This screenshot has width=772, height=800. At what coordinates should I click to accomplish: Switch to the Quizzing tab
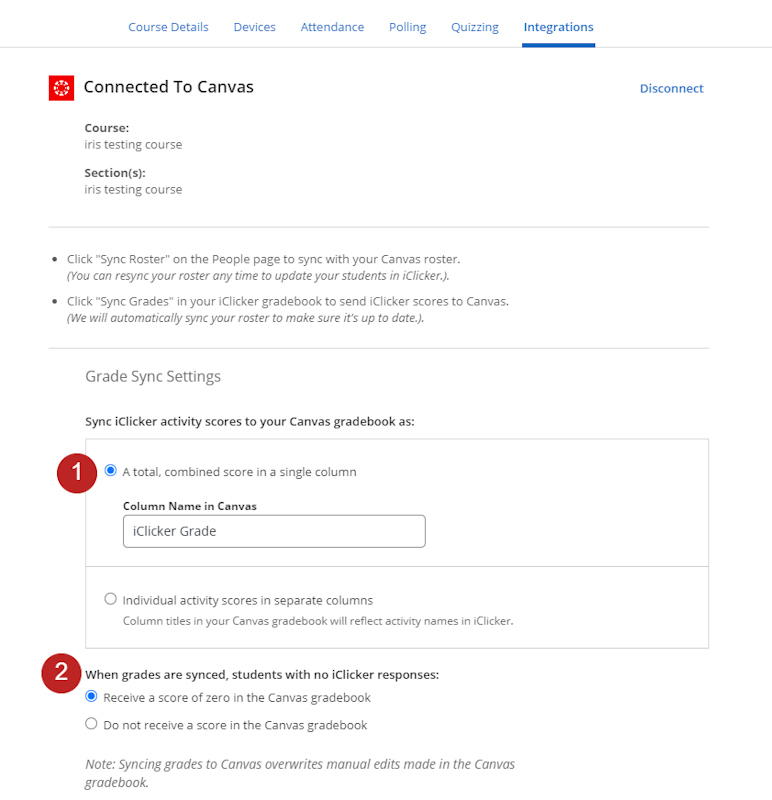pyautogui.click(x=475, y=27)
